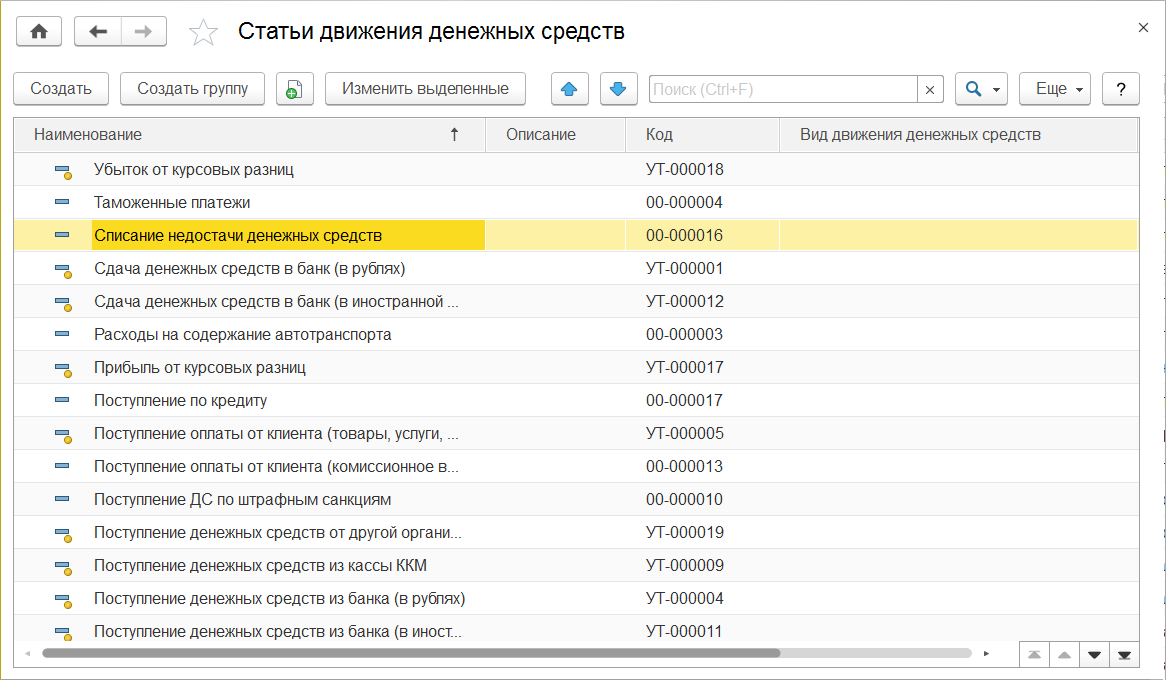
Task: Click the Home page icon
Action: [x=39, y=31]
